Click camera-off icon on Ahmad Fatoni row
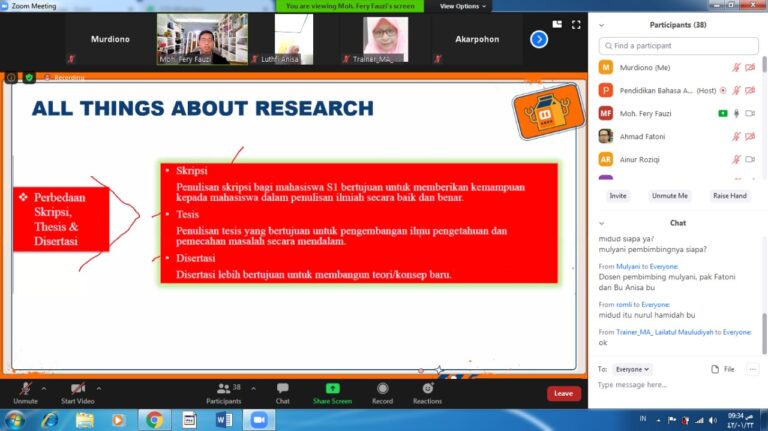This screenshot has width=768, height=431. coord(750,137)
